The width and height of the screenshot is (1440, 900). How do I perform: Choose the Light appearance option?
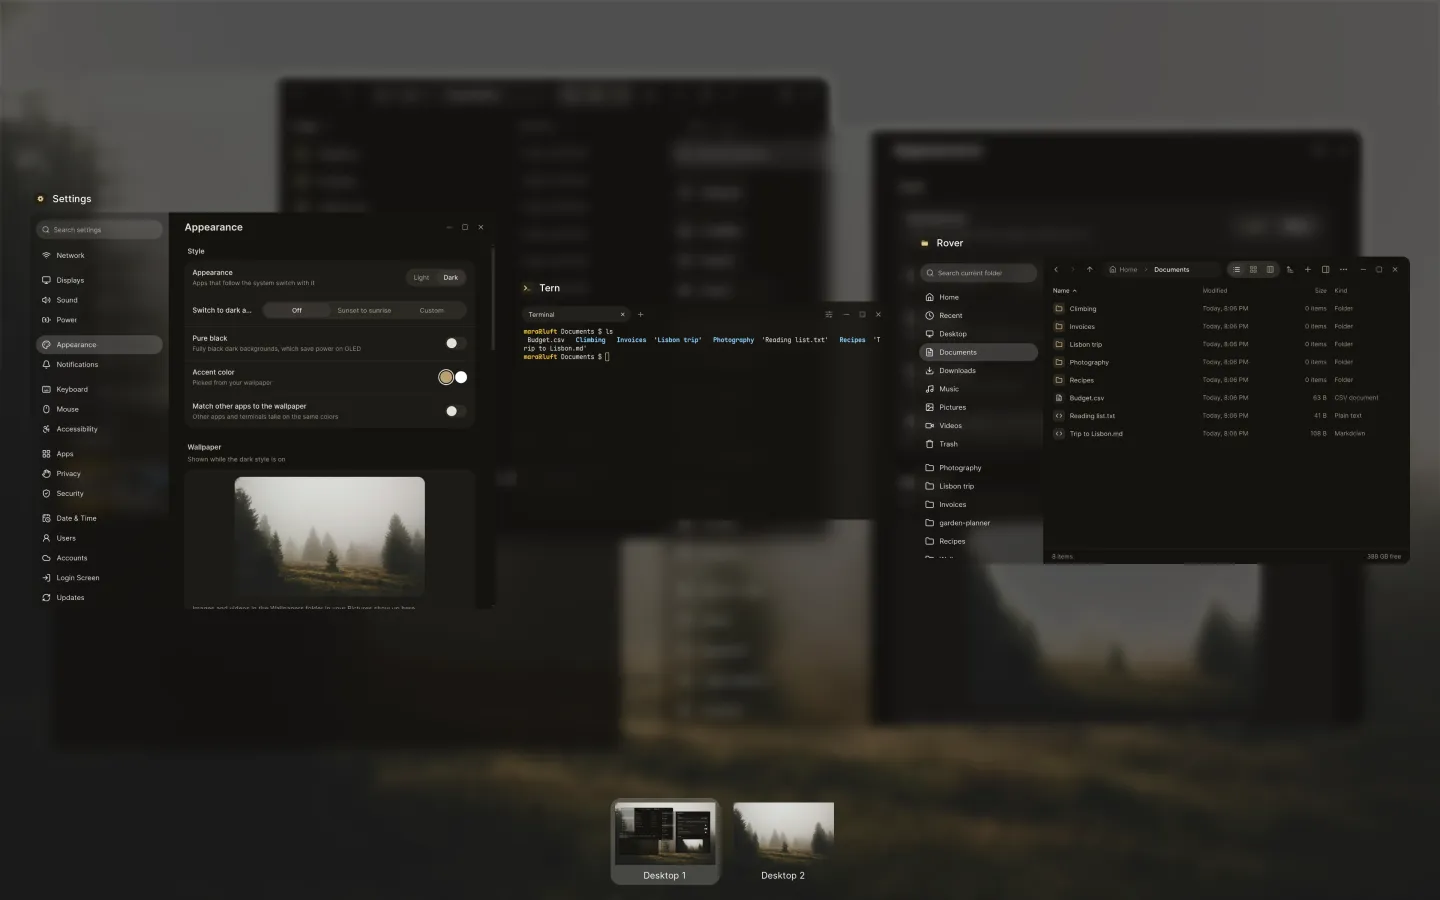tap(421, 277)
